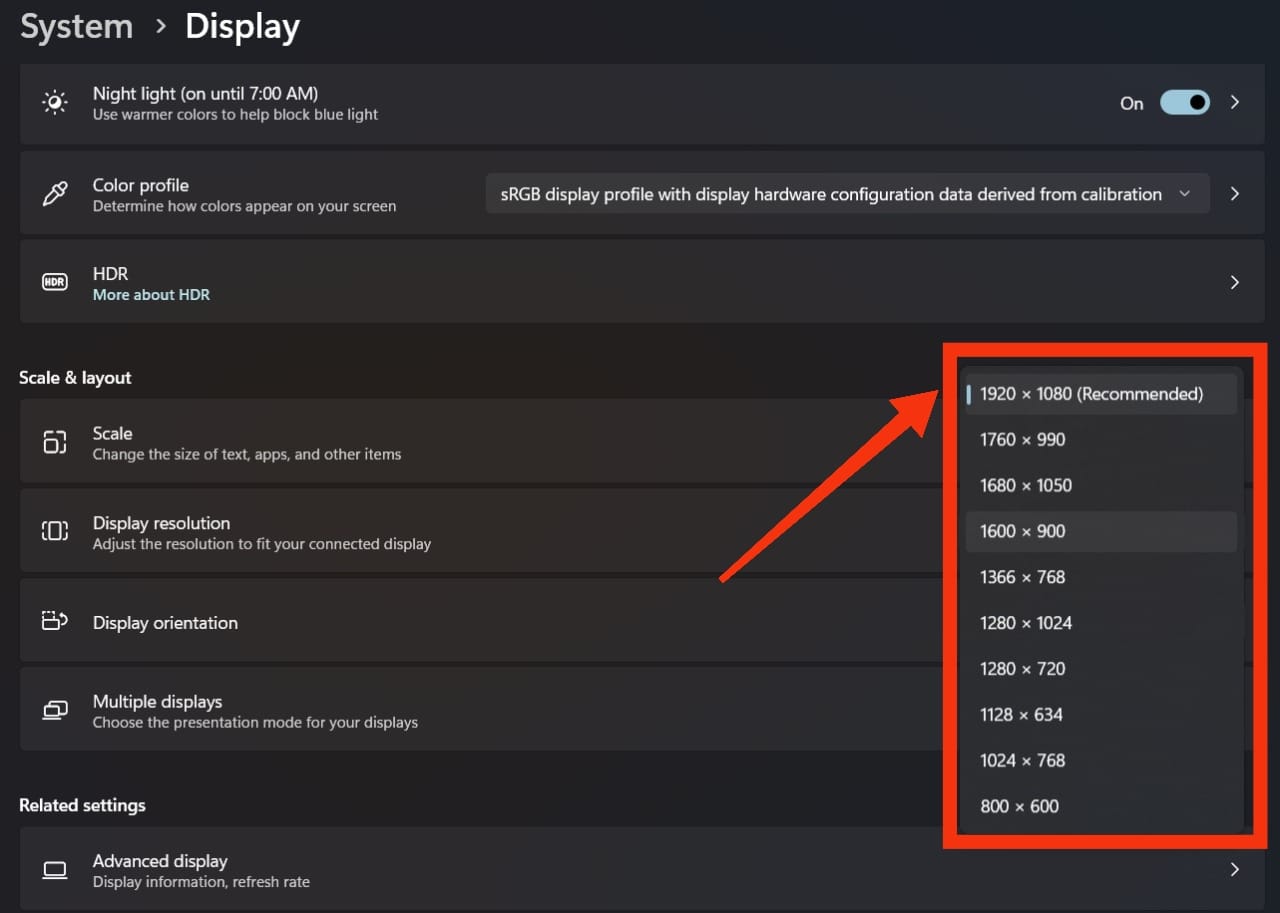Choose 1920 × 1080 (Recommended) option
The height and width of the screenshot is (913, 1280).
pyautogui.click(x=1101, y=394)
